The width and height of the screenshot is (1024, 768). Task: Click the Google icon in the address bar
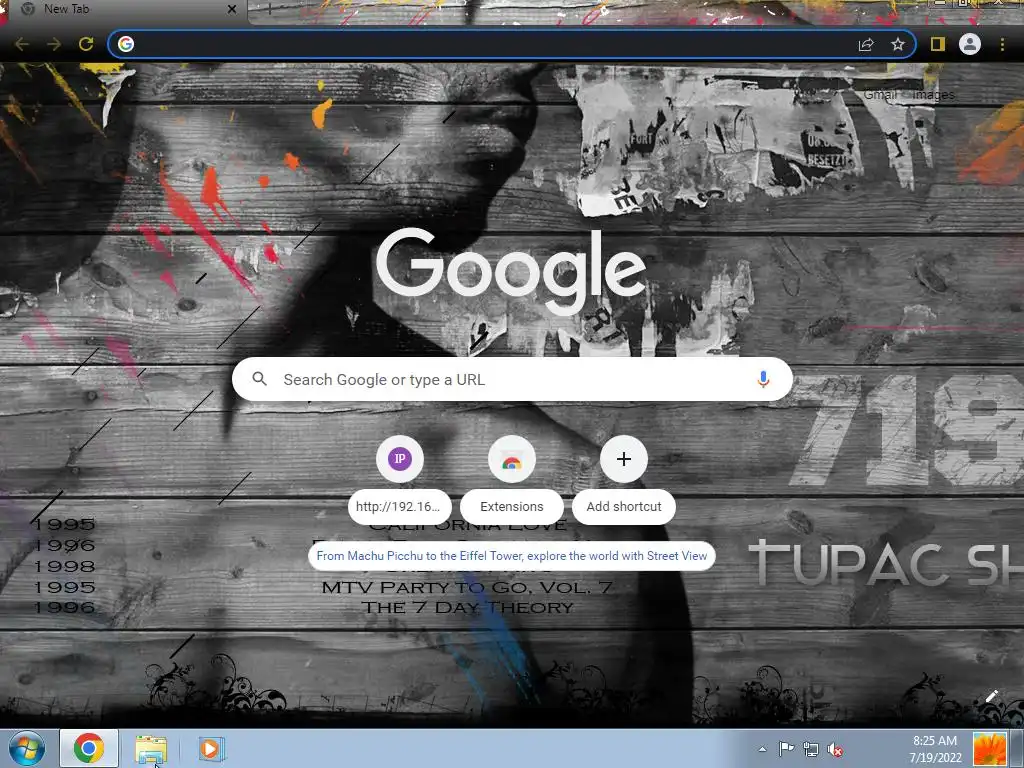126,44
